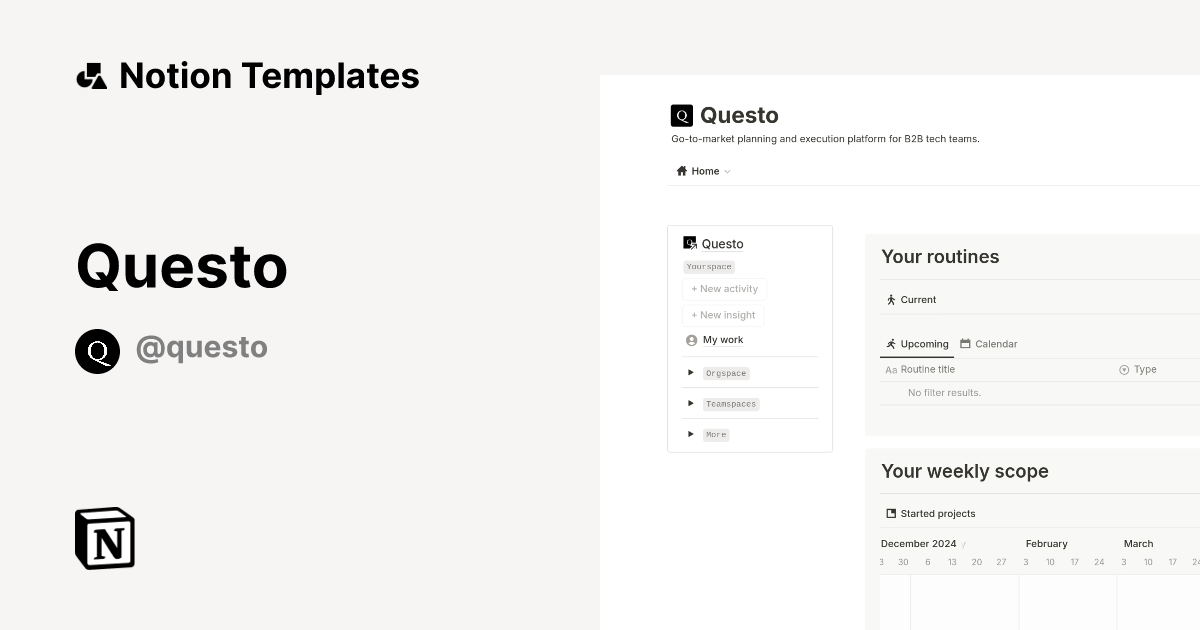Expand the More section
This screenshot has width=1200, height=630.
pyautogui.click(x=691, y=434)
